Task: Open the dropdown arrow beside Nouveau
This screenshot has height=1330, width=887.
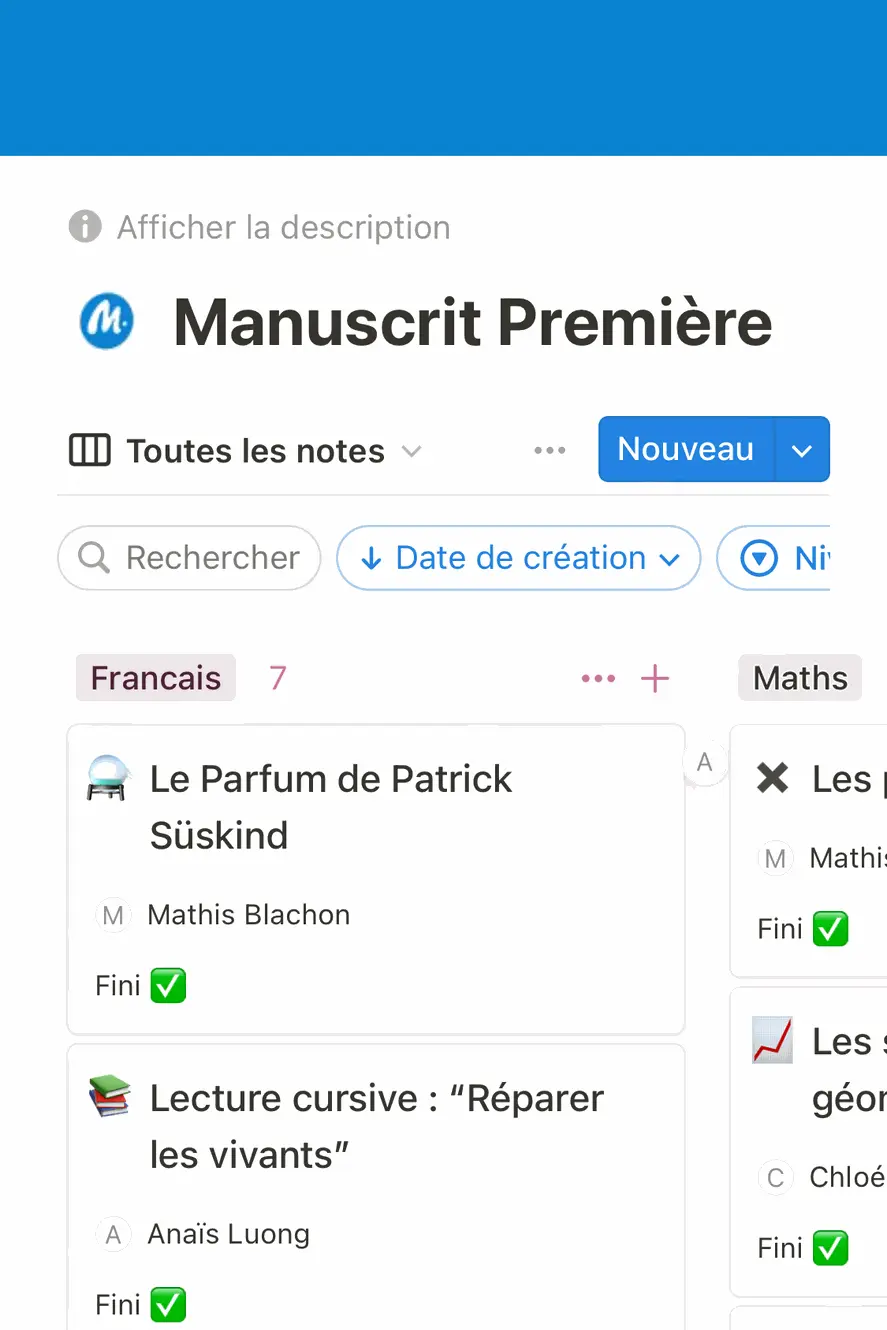Action: click(802, 450)
